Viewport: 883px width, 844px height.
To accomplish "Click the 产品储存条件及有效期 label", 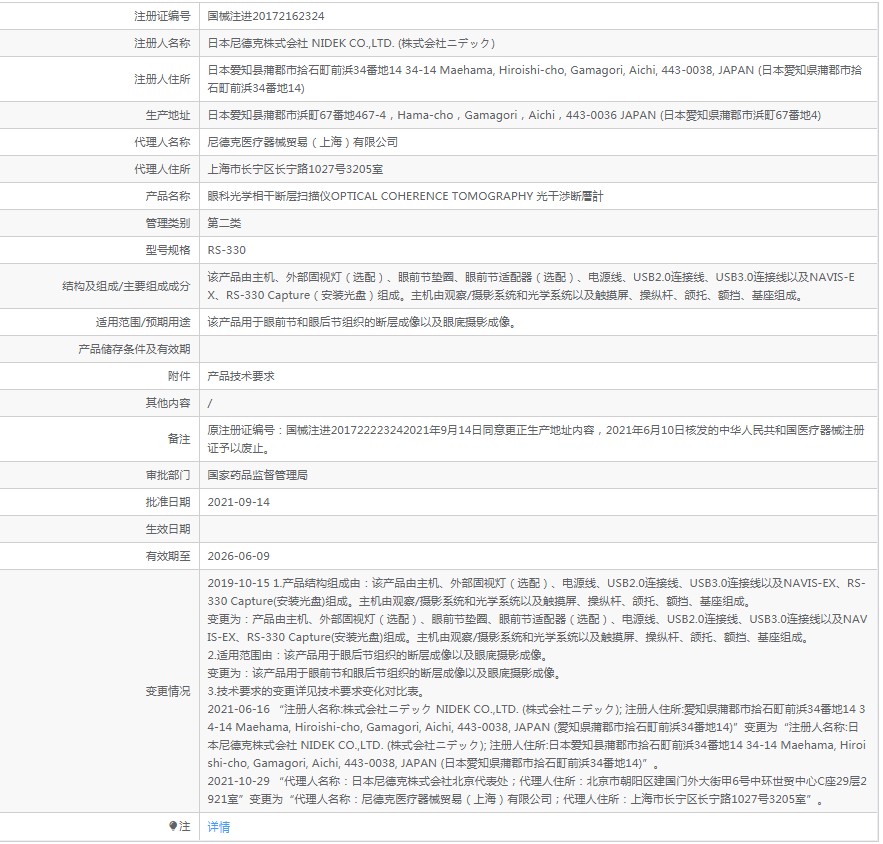I will click(134, 349).
